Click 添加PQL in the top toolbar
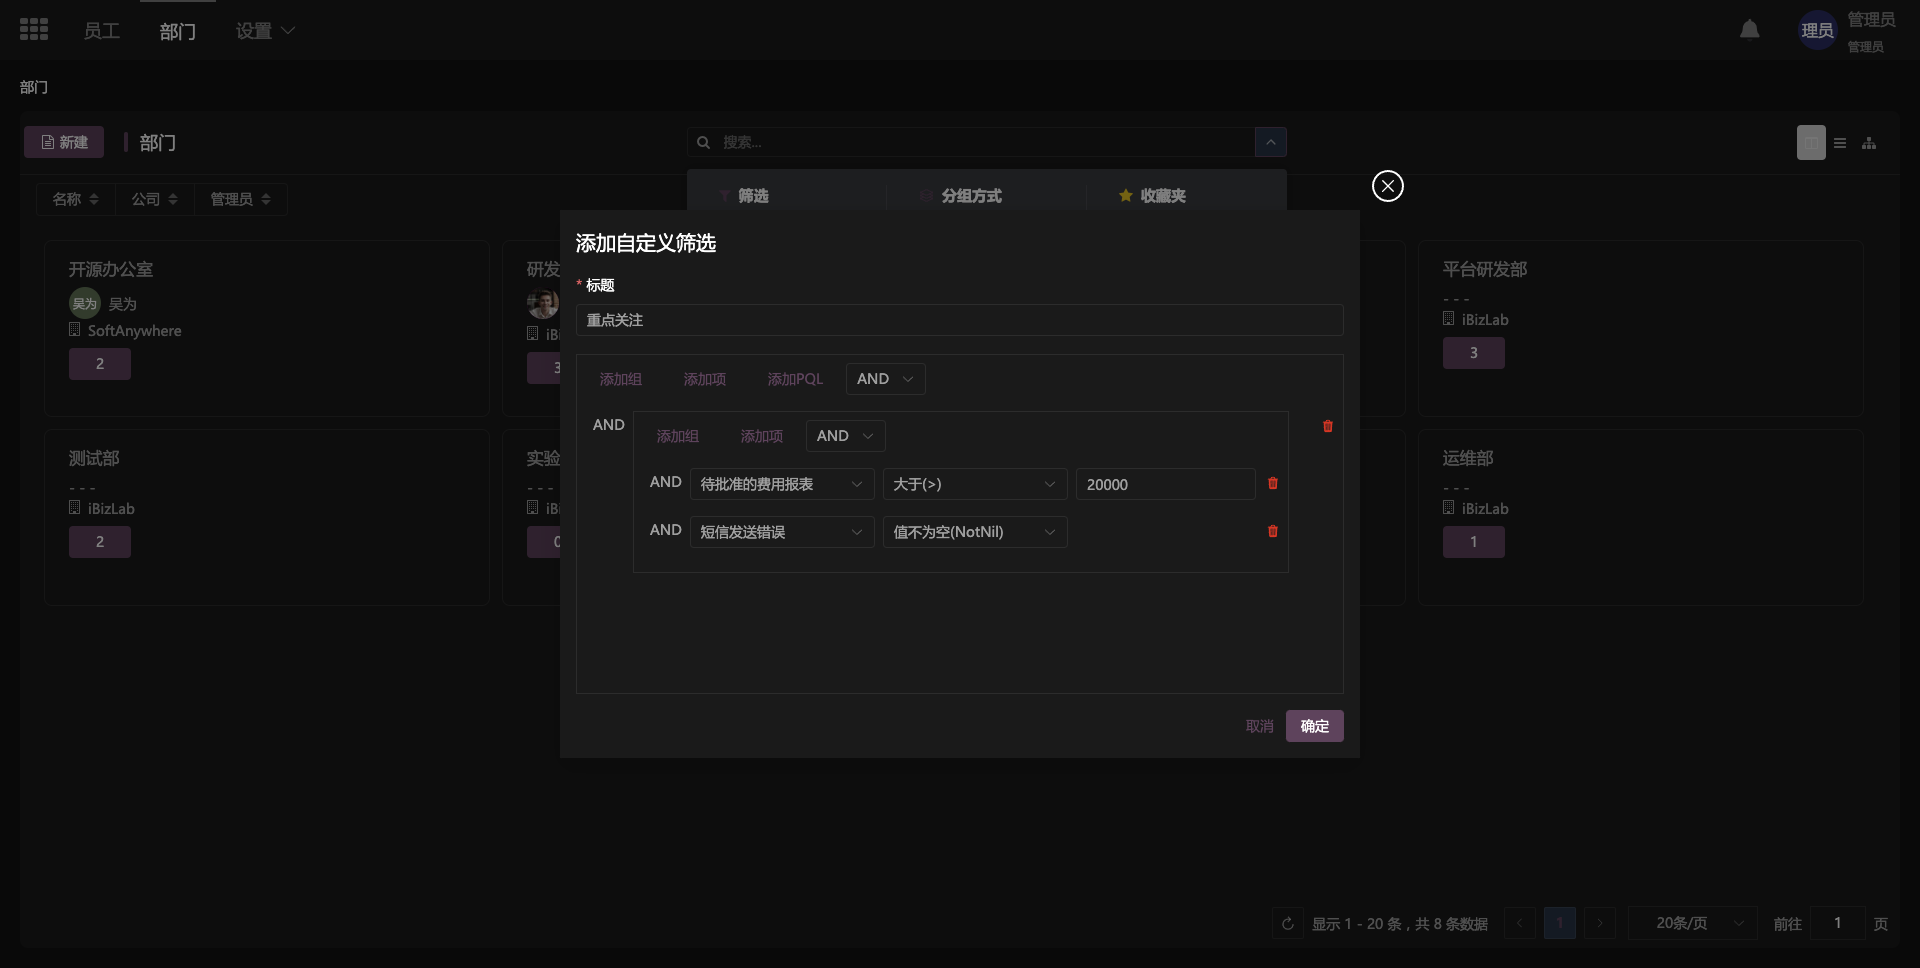 795,379
